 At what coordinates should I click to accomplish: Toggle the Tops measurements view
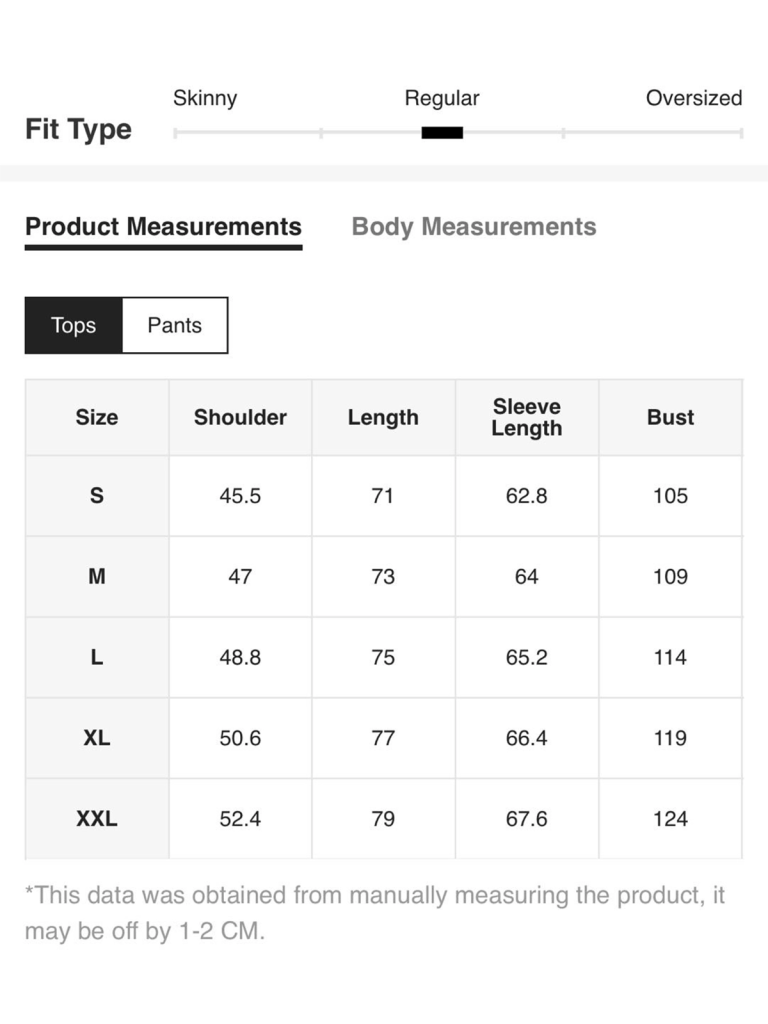pos(73,324)
